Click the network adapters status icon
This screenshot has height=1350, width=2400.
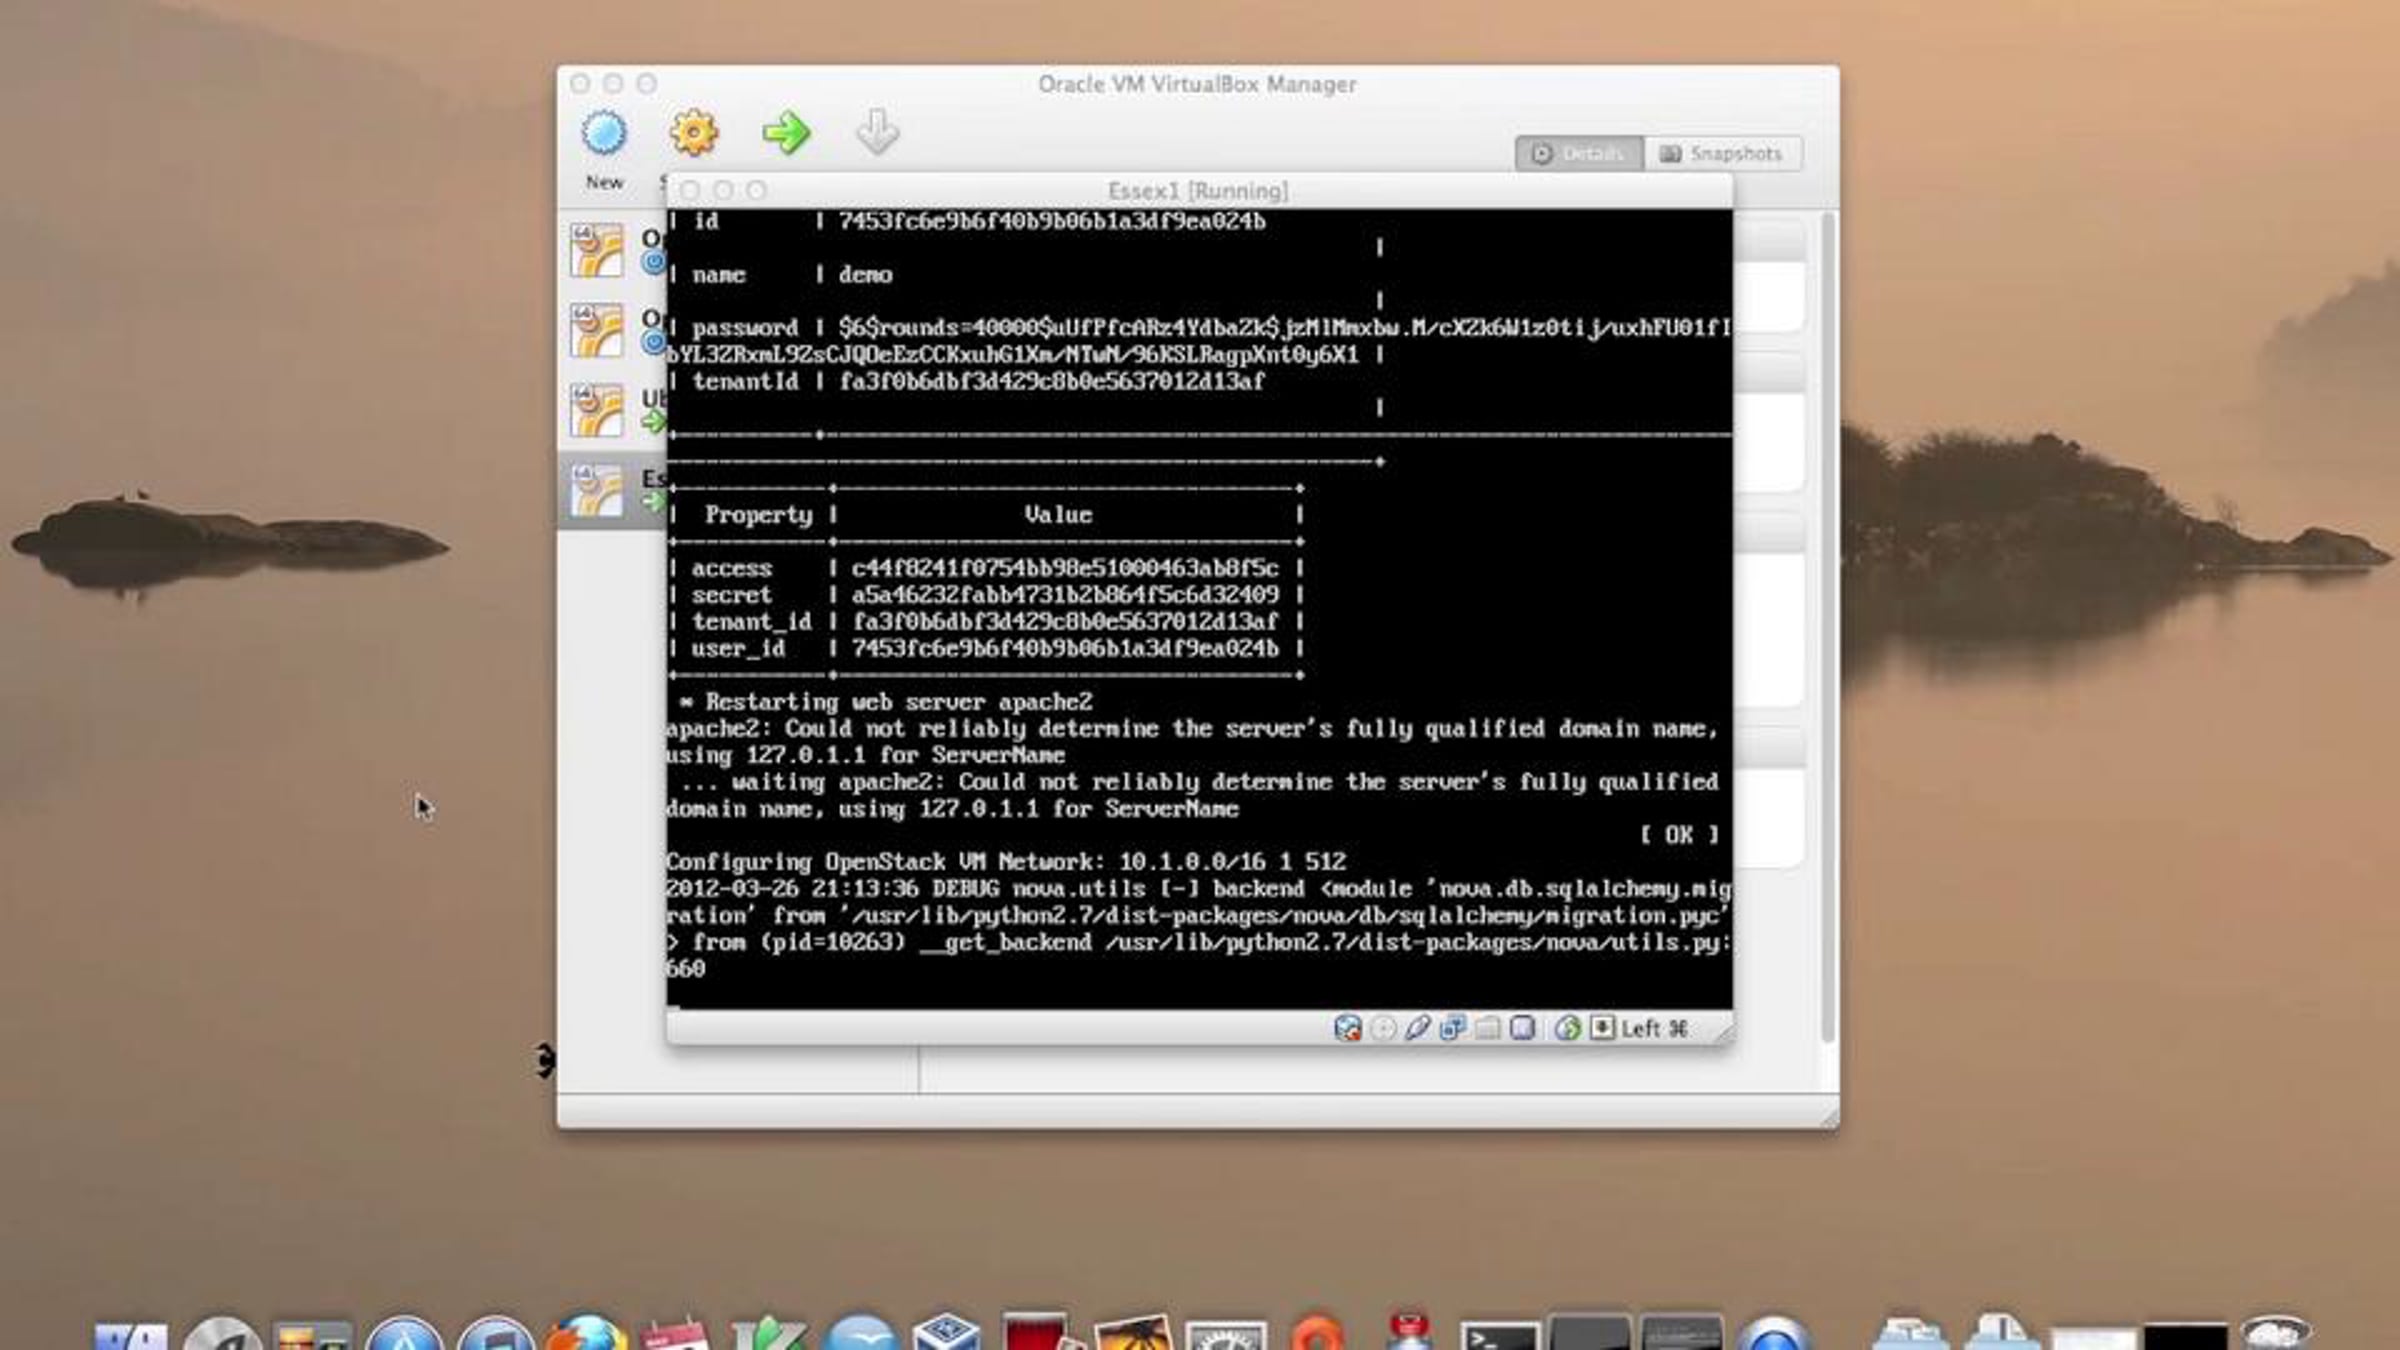[1453, 1028]
